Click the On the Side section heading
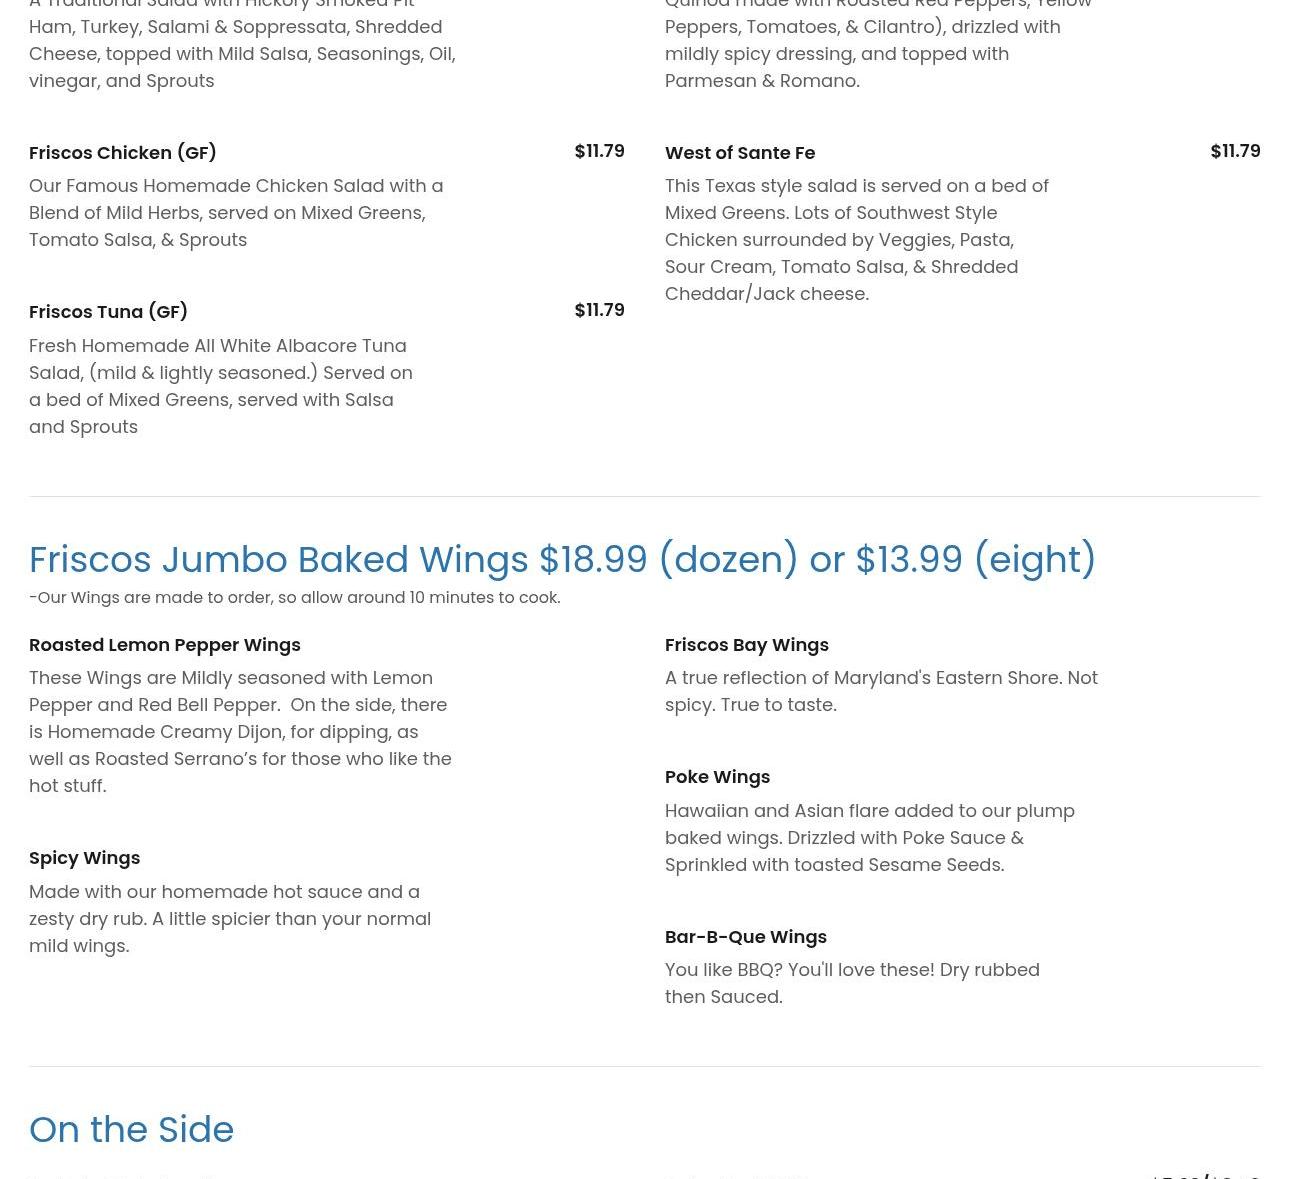1290x1179 pixels. (x=131, y=1129)
